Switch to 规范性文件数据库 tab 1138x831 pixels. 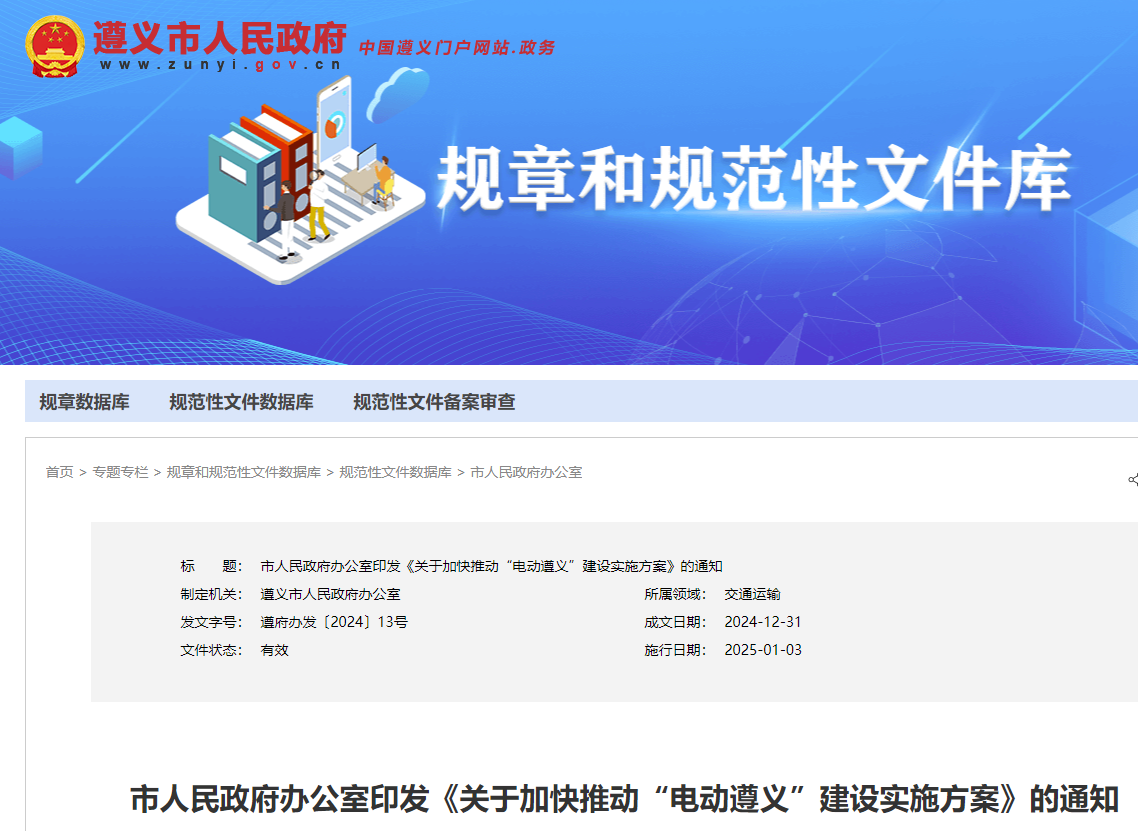(x=241, y=402)
